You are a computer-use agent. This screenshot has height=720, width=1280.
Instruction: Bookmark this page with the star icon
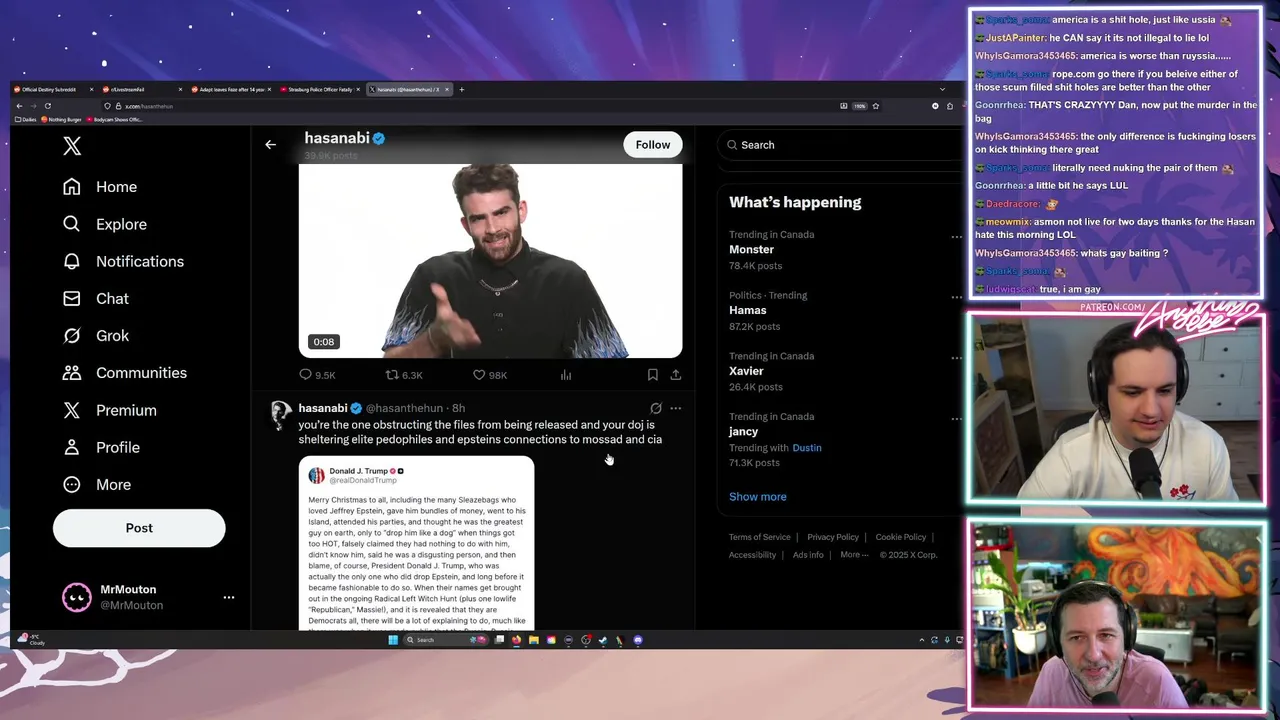tap(876, 106)
